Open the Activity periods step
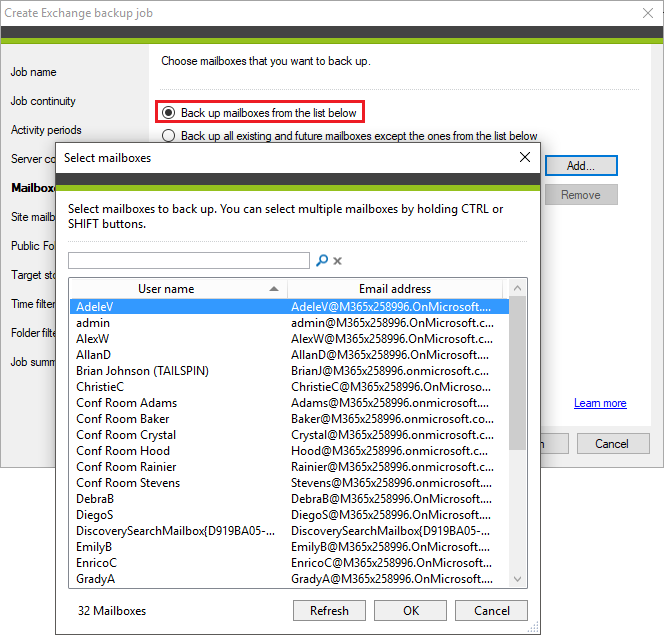Image resolution: width=664 pixels, height=635 pixels. click(46, 130)
